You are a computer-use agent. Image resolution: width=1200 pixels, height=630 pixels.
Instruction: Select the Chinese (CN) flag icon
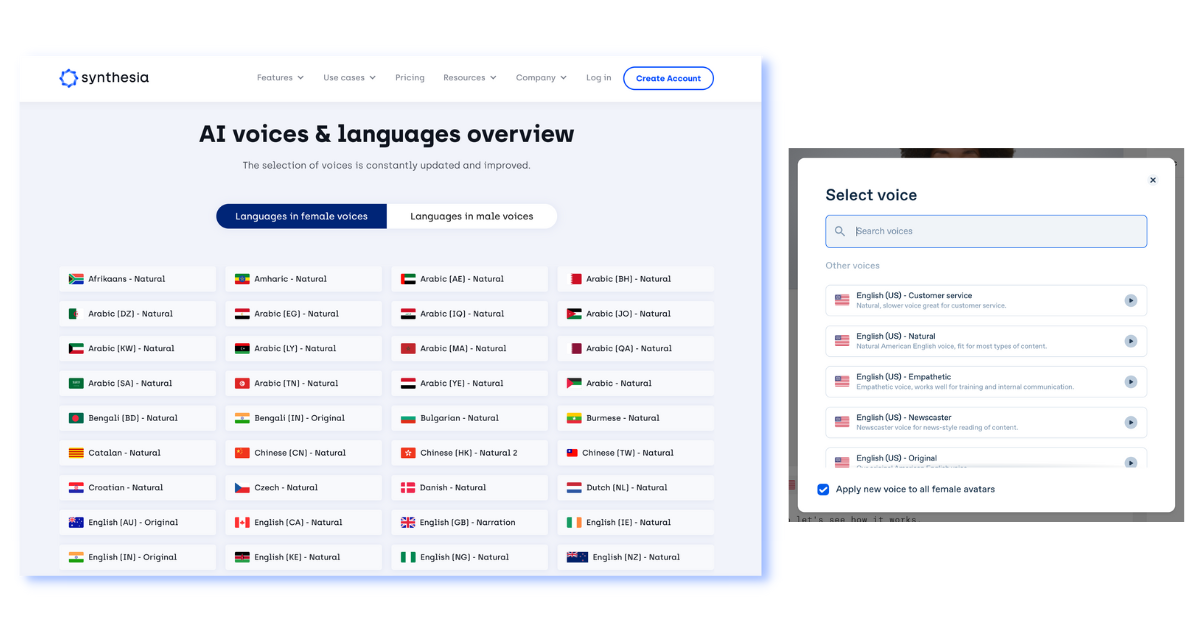click(x=240, y=452)
